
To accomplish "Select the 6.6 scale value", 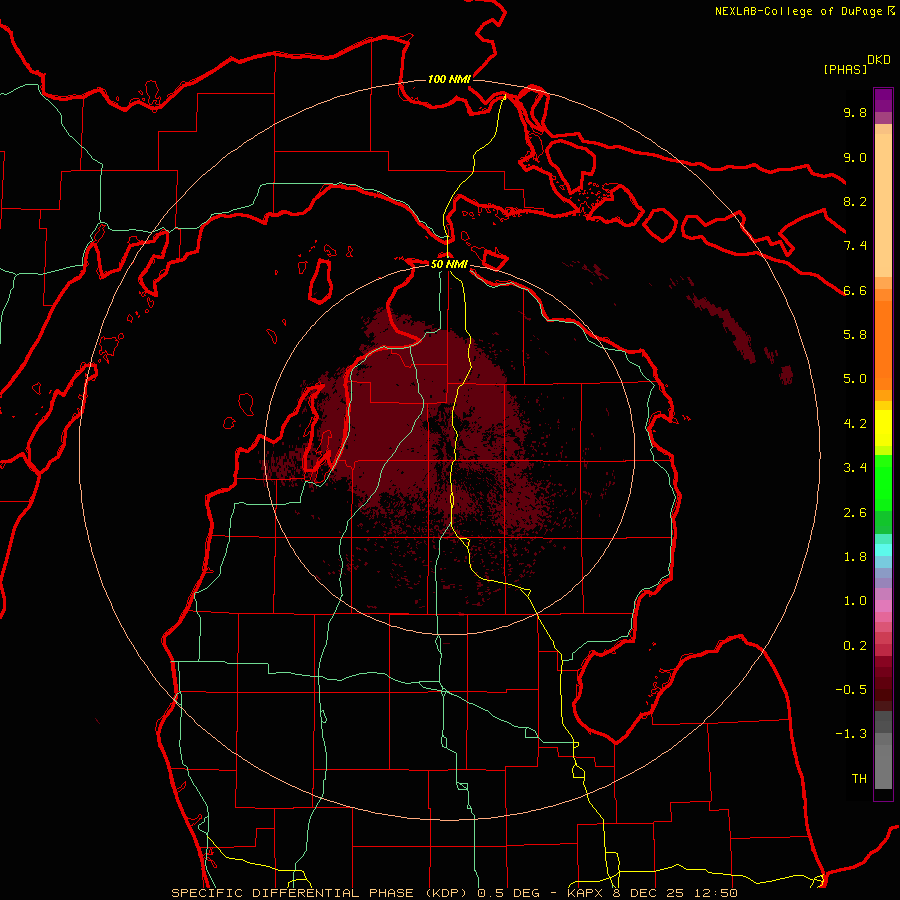I will click(x=855, y=291).
